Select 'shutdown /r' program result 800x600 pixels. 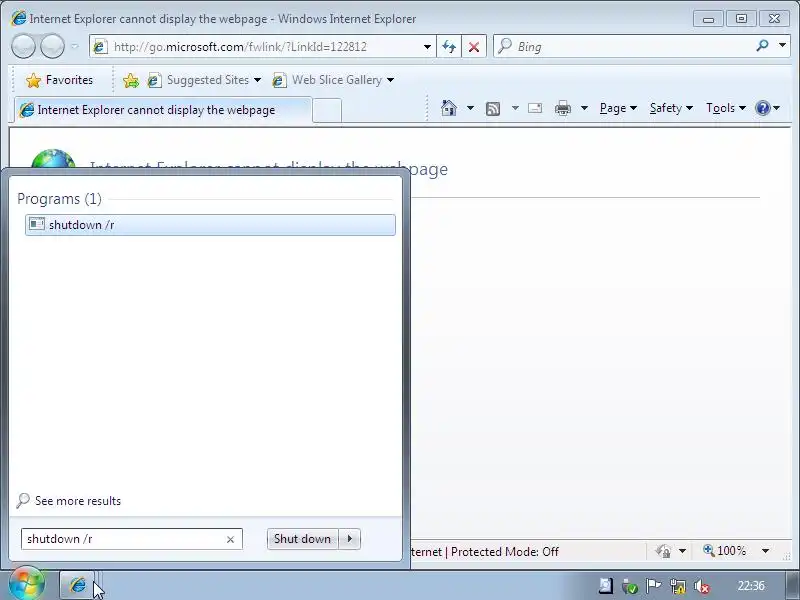pyautogui.click(x=210, y=225)
